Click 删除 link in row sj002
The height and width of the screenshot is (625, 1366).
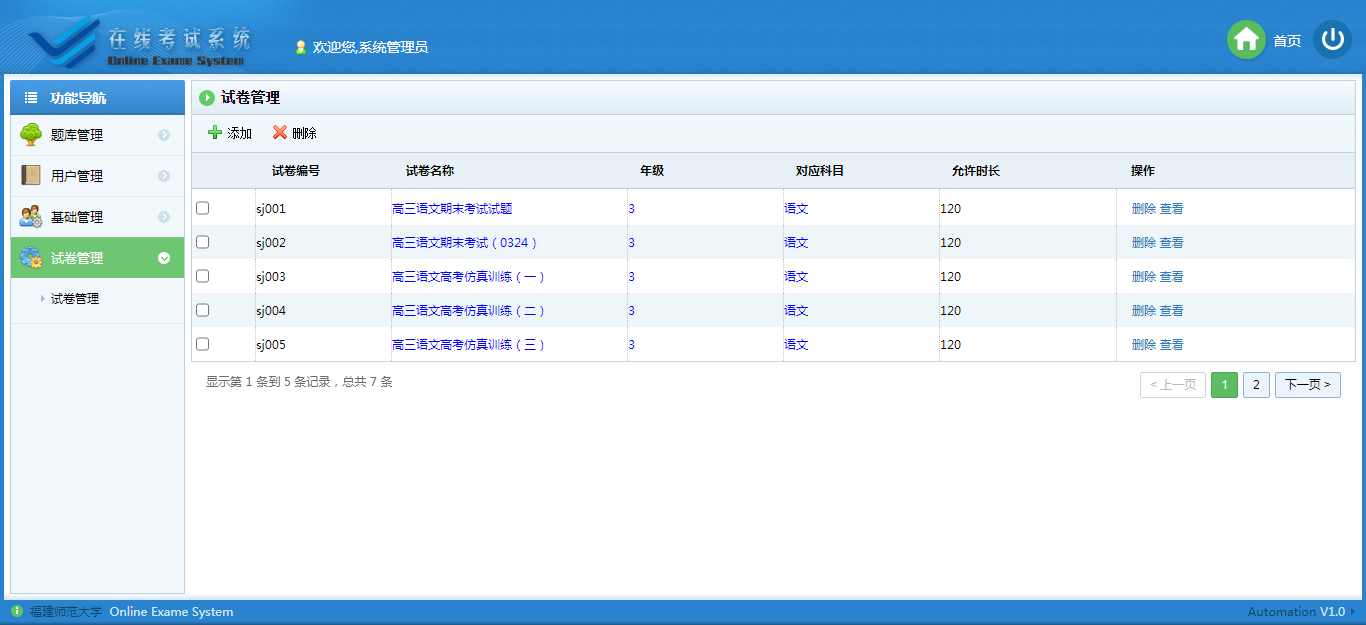(x=1143, y=243)
